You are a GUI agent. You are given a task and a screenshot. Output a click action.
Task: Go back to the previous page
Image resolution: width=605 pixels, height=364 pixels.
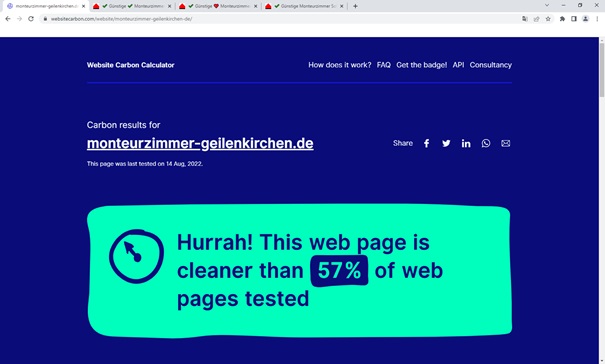(8, 19)
